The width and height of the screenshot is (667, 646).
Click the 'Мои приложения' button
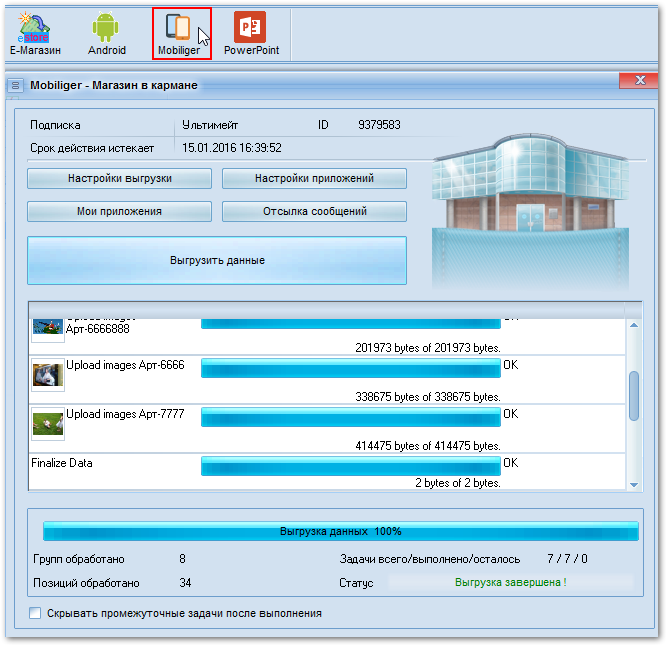[119, 212]
